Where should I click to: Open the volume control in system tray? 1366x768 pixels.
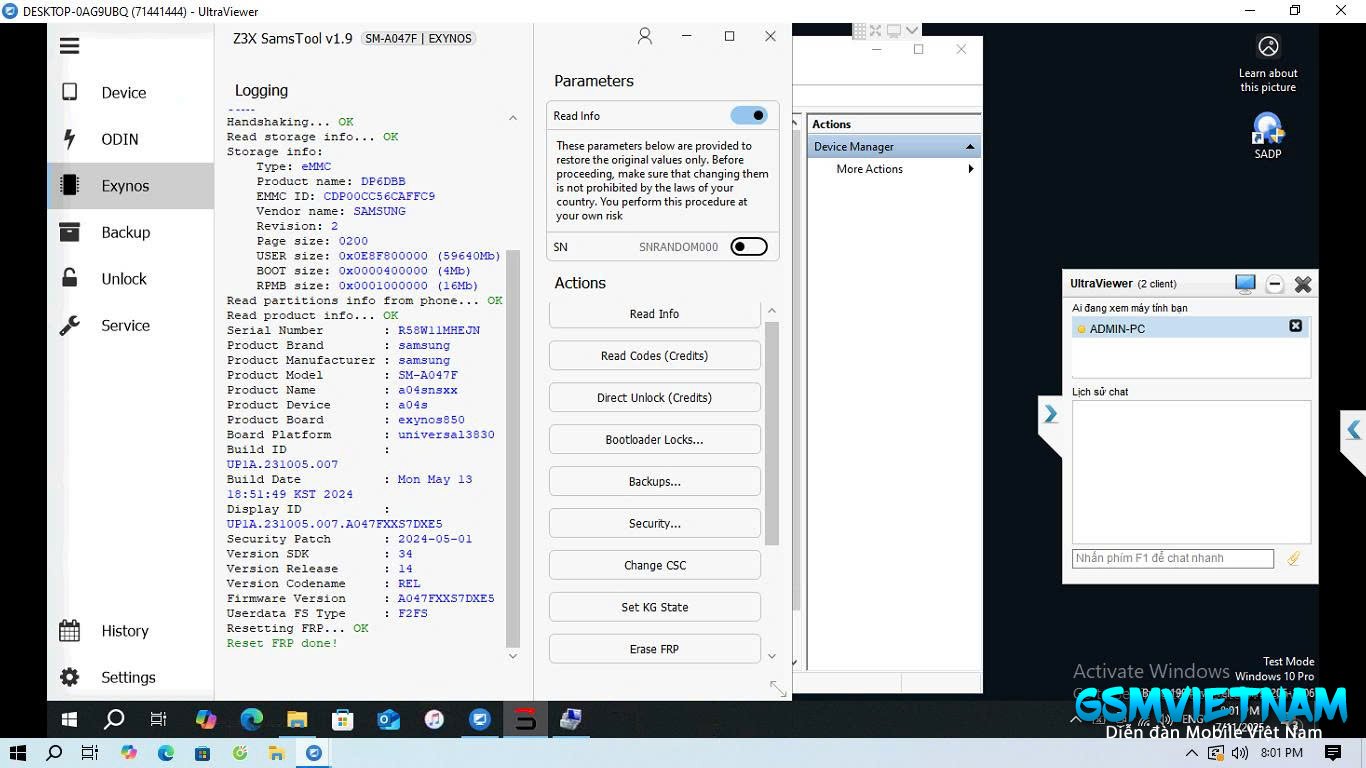(x=1240, y=753)
